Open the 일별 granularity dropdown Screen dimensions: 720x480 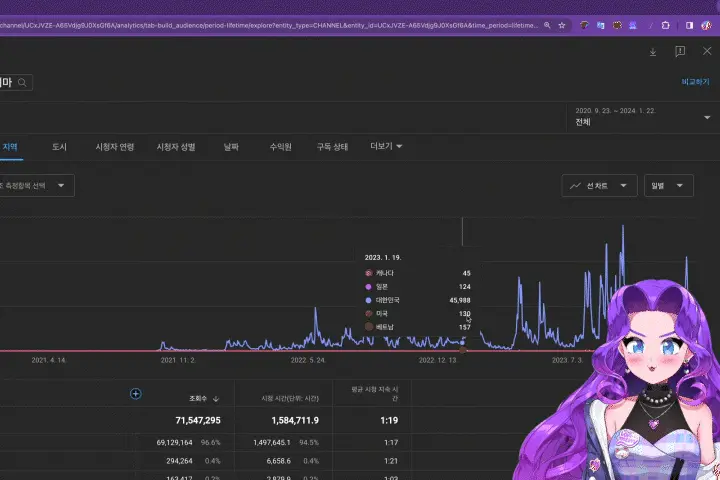click(x=669, y=186)
